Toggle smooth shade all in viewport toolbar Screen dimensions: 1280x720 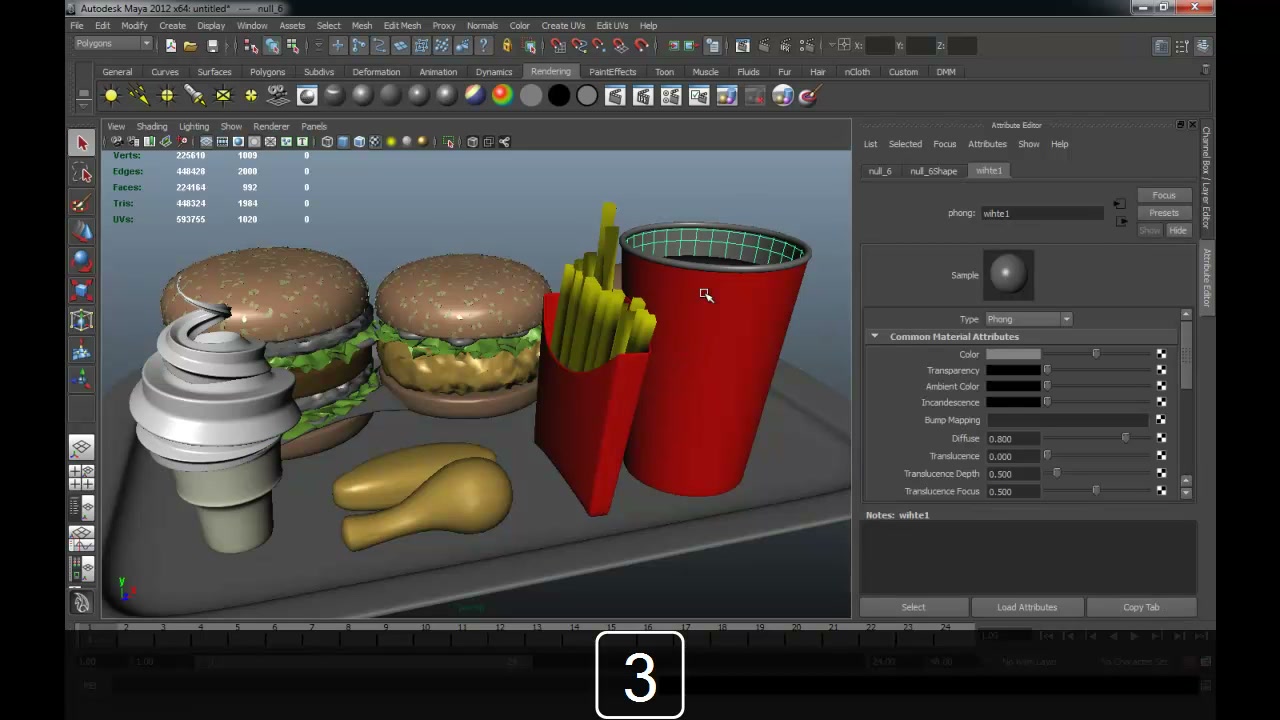point(343,142)
